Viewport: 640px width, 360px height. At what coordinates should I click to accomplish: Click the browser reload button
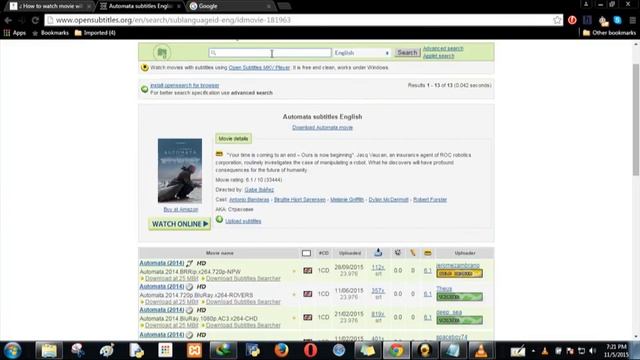[x=36, y=20]
